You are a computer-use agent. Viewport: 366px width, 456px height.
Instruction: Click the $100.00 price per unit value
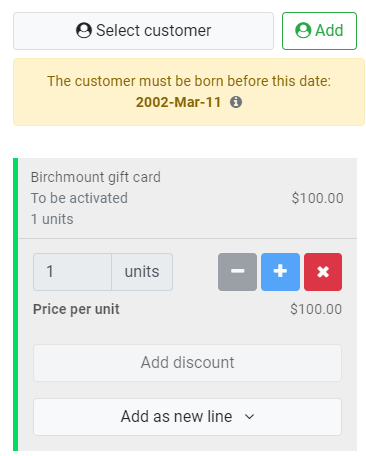point(316,309)
